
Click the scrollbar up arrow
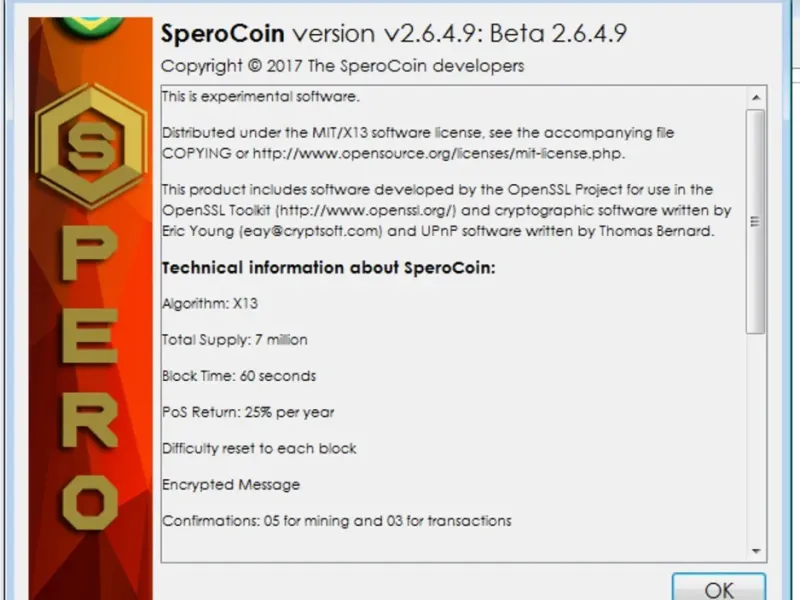point(757,98)
